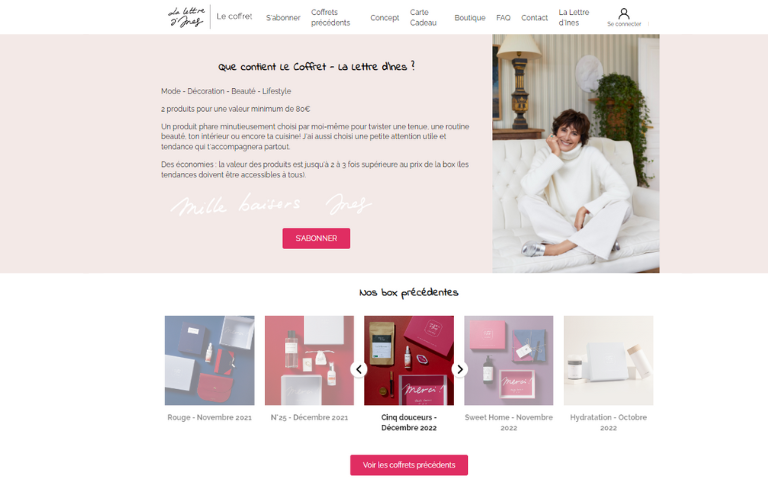Select the Rouge - Novembre 2021 box thumbnail
The image size is (768, 480).
[210, 360]
